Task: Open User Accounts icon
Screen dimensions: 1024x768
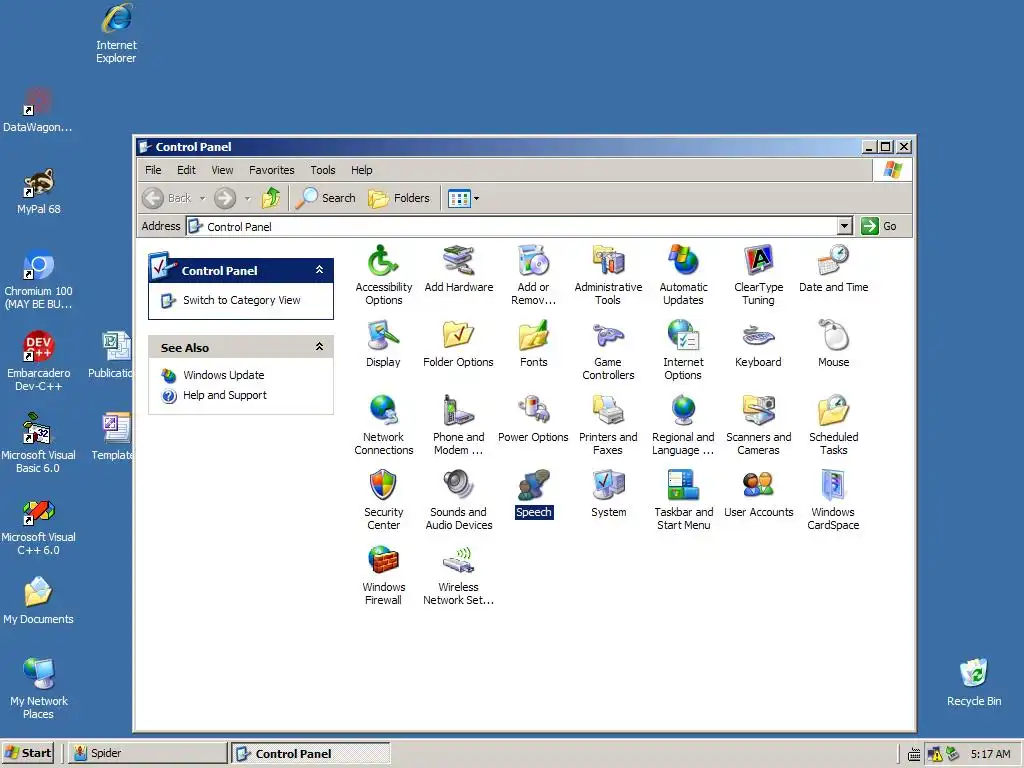Action: [758, 485]
